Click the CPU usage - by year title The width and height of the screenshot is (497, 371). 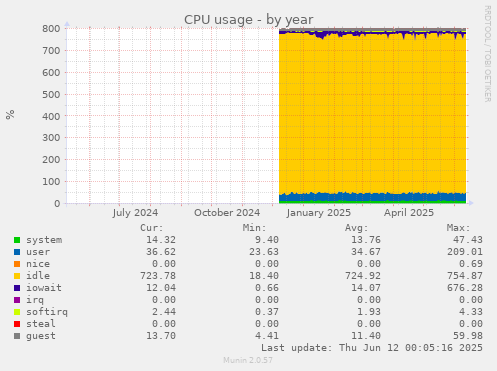[249, 20]
